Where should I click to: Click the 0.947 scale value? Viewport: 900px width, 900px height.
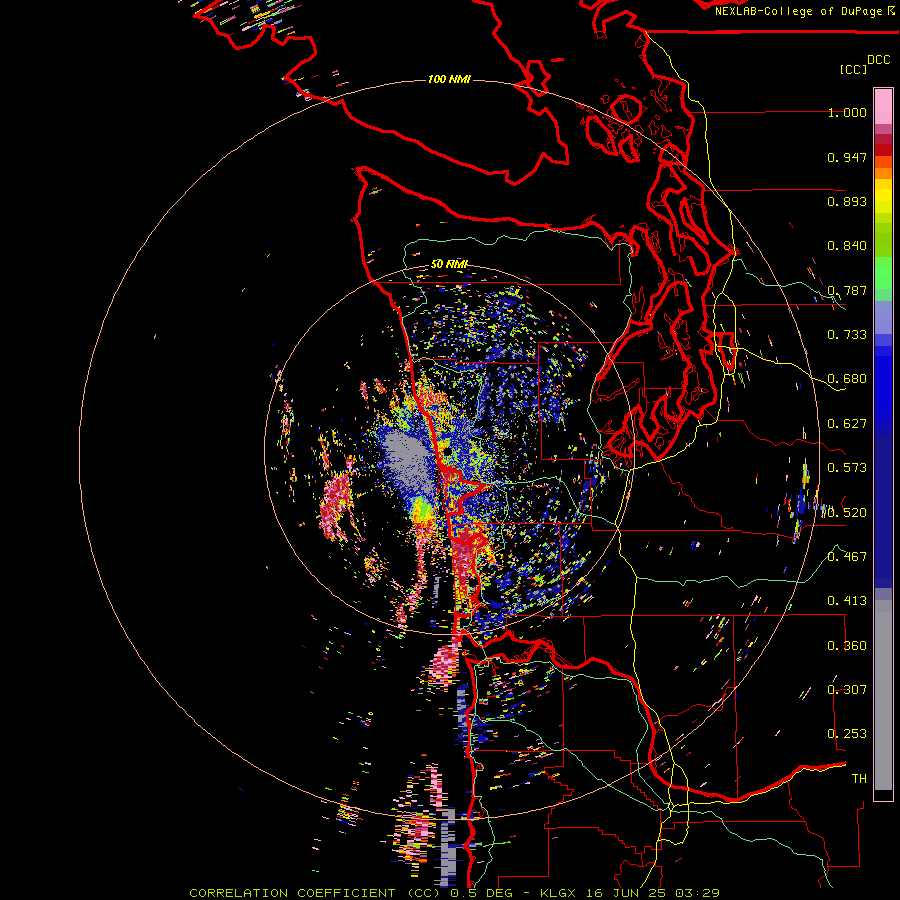(847, 157)
